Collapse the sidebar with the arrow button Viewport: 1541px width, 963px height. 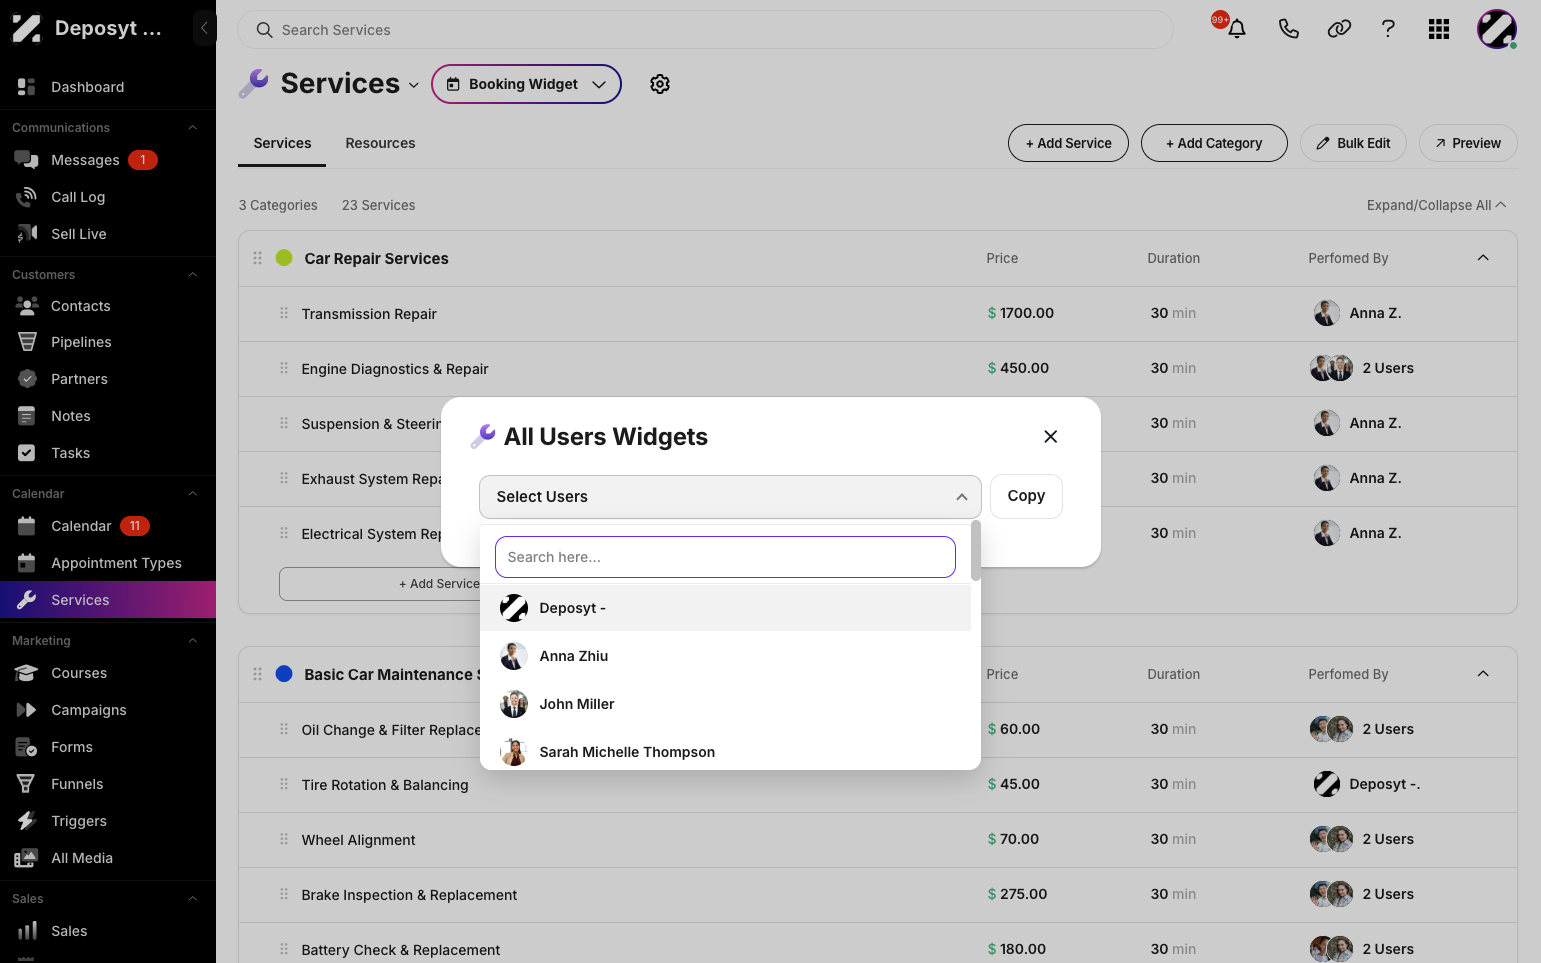[204, 28]
